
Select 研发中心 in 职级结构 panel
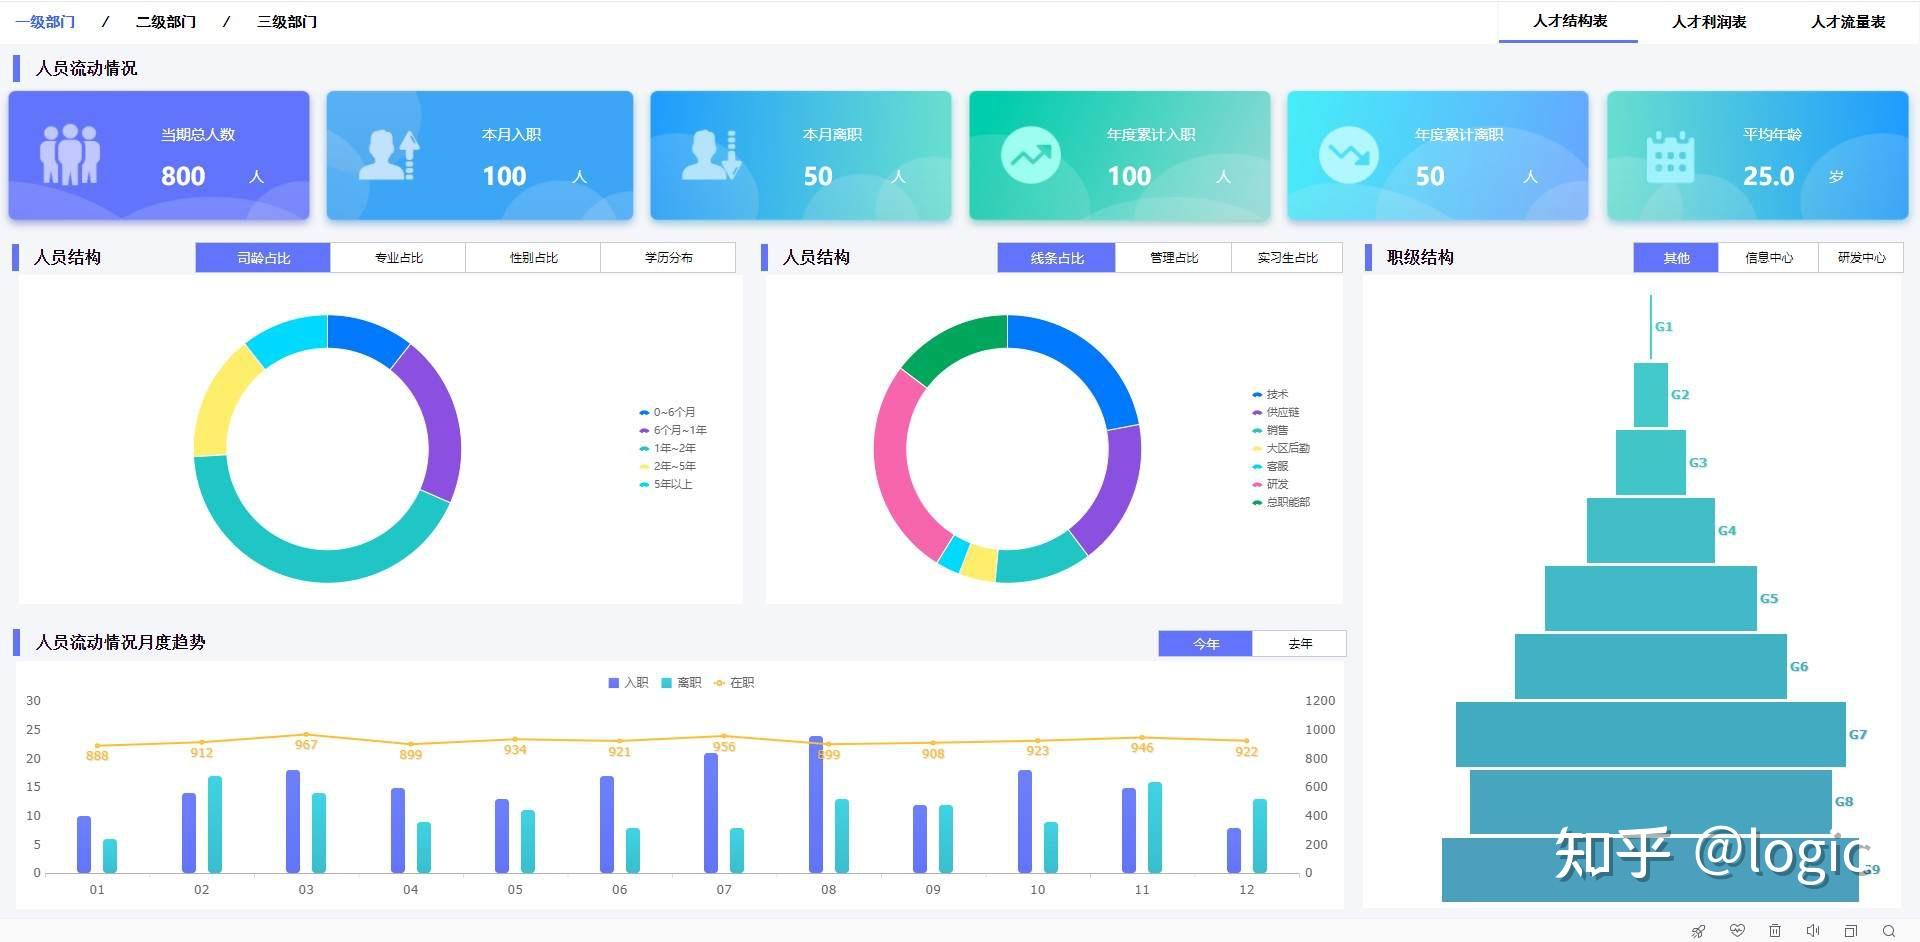[x=1861, y=258]
